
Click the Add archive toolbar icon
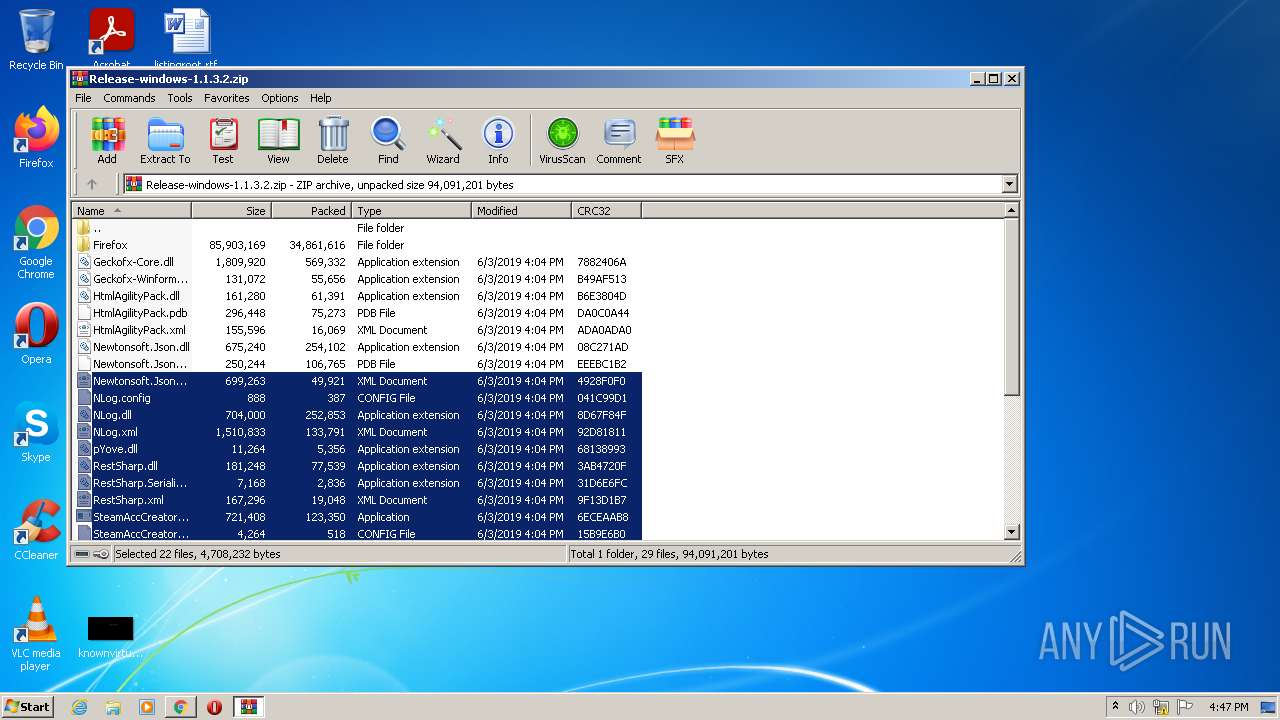point(107,140)
